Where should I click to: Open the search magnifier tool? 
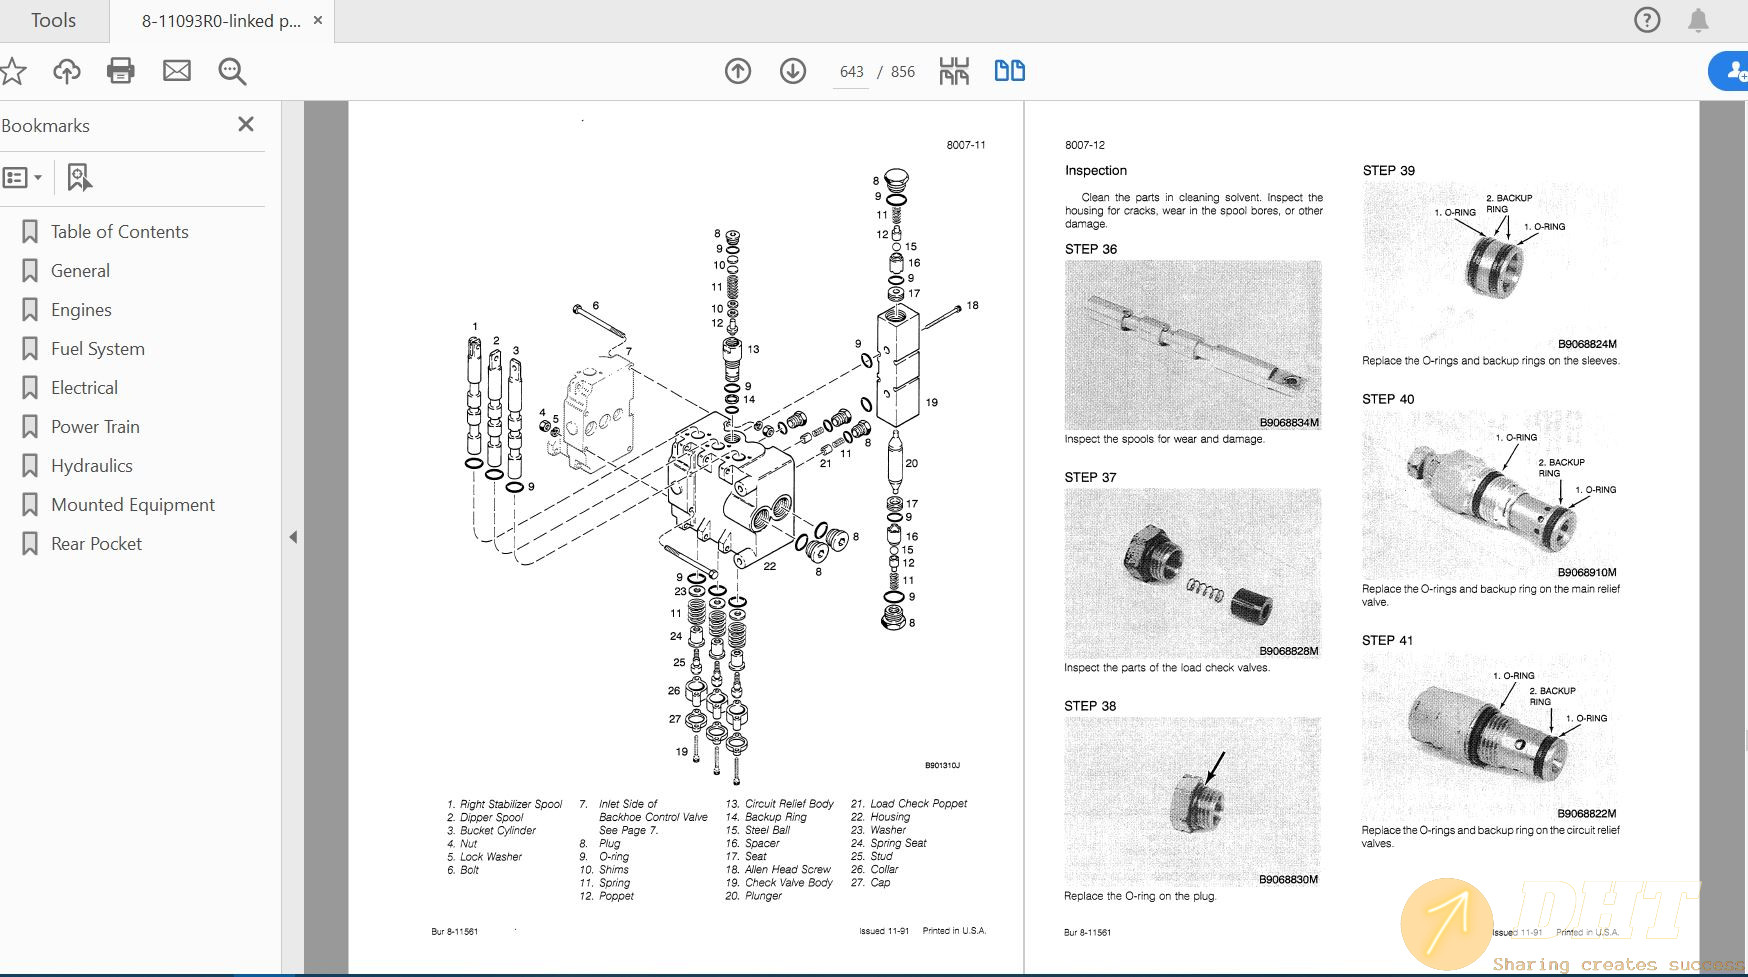pyautogui.click(x=232, y=71)
